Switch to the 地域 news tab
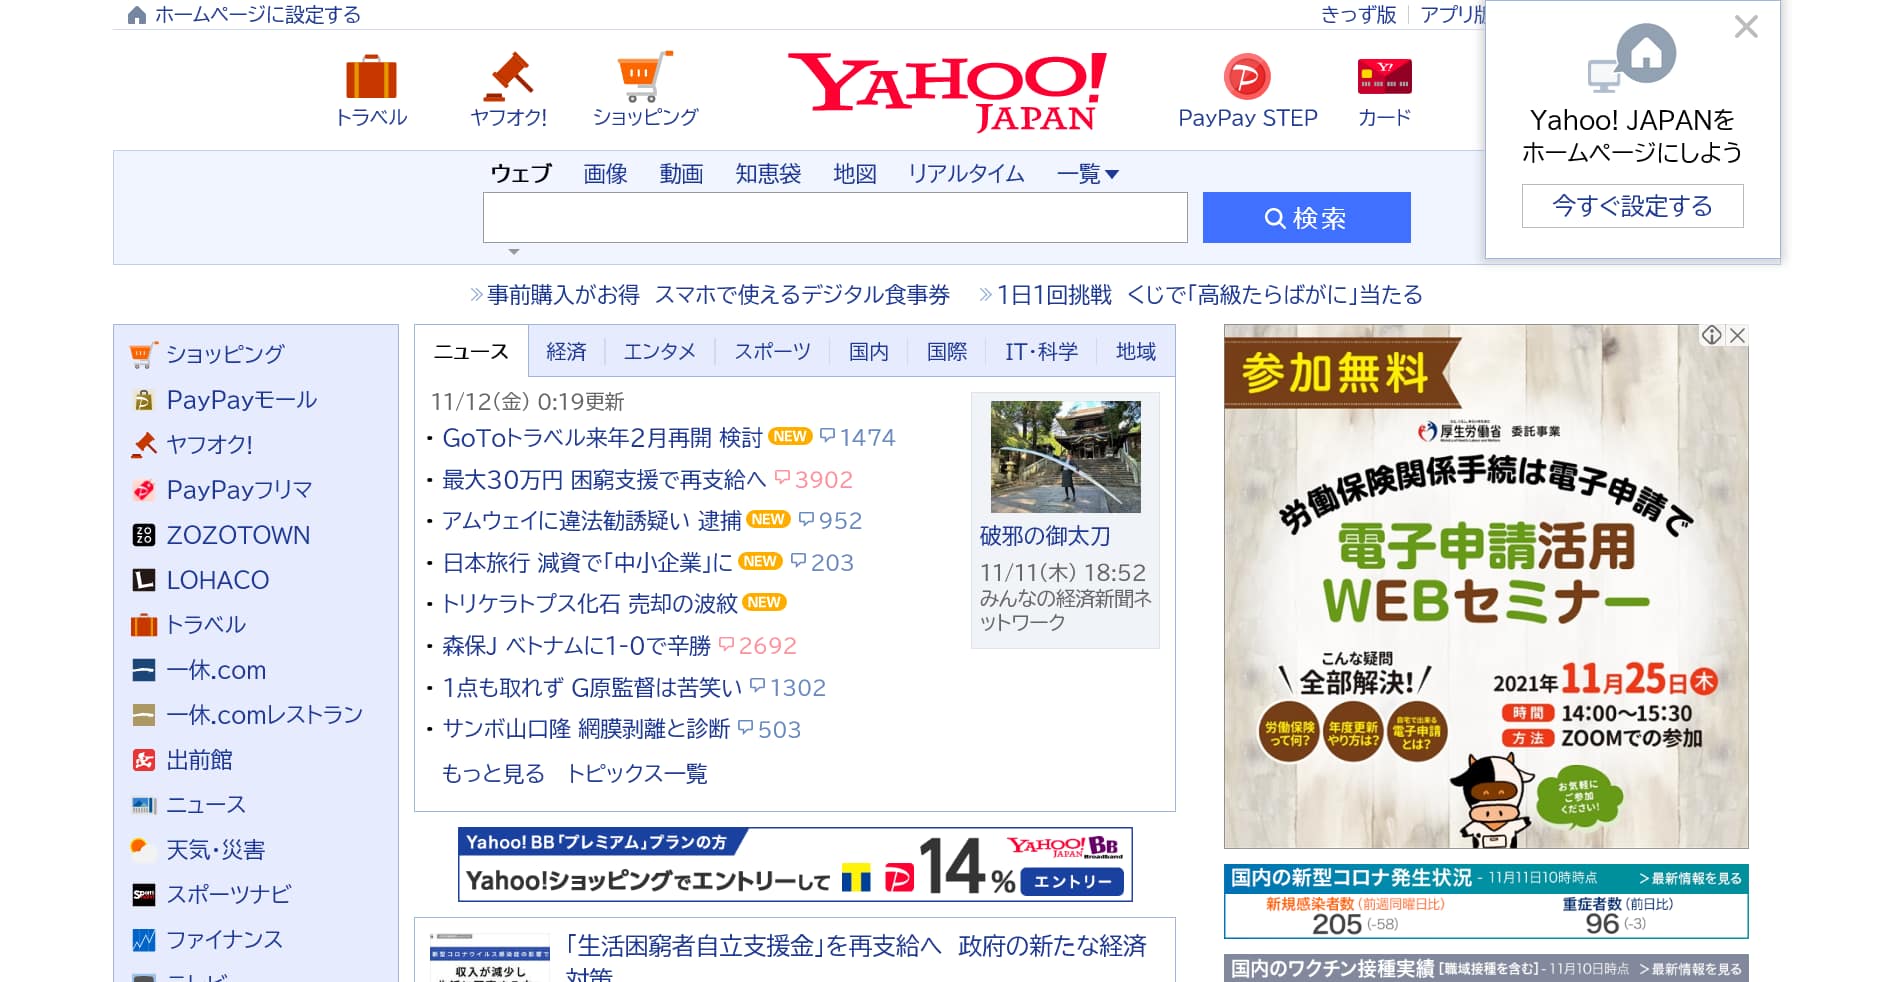Viewport: 1894px width, 982px height. point(1135,352)
